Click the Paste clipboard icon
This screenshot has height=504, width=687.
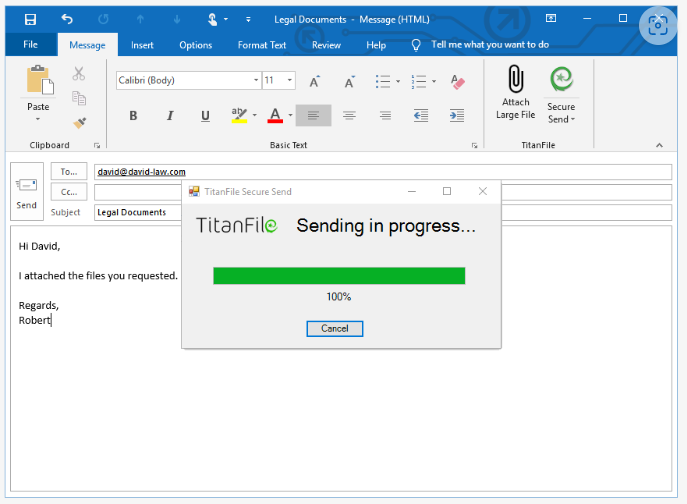click(40, 80)
